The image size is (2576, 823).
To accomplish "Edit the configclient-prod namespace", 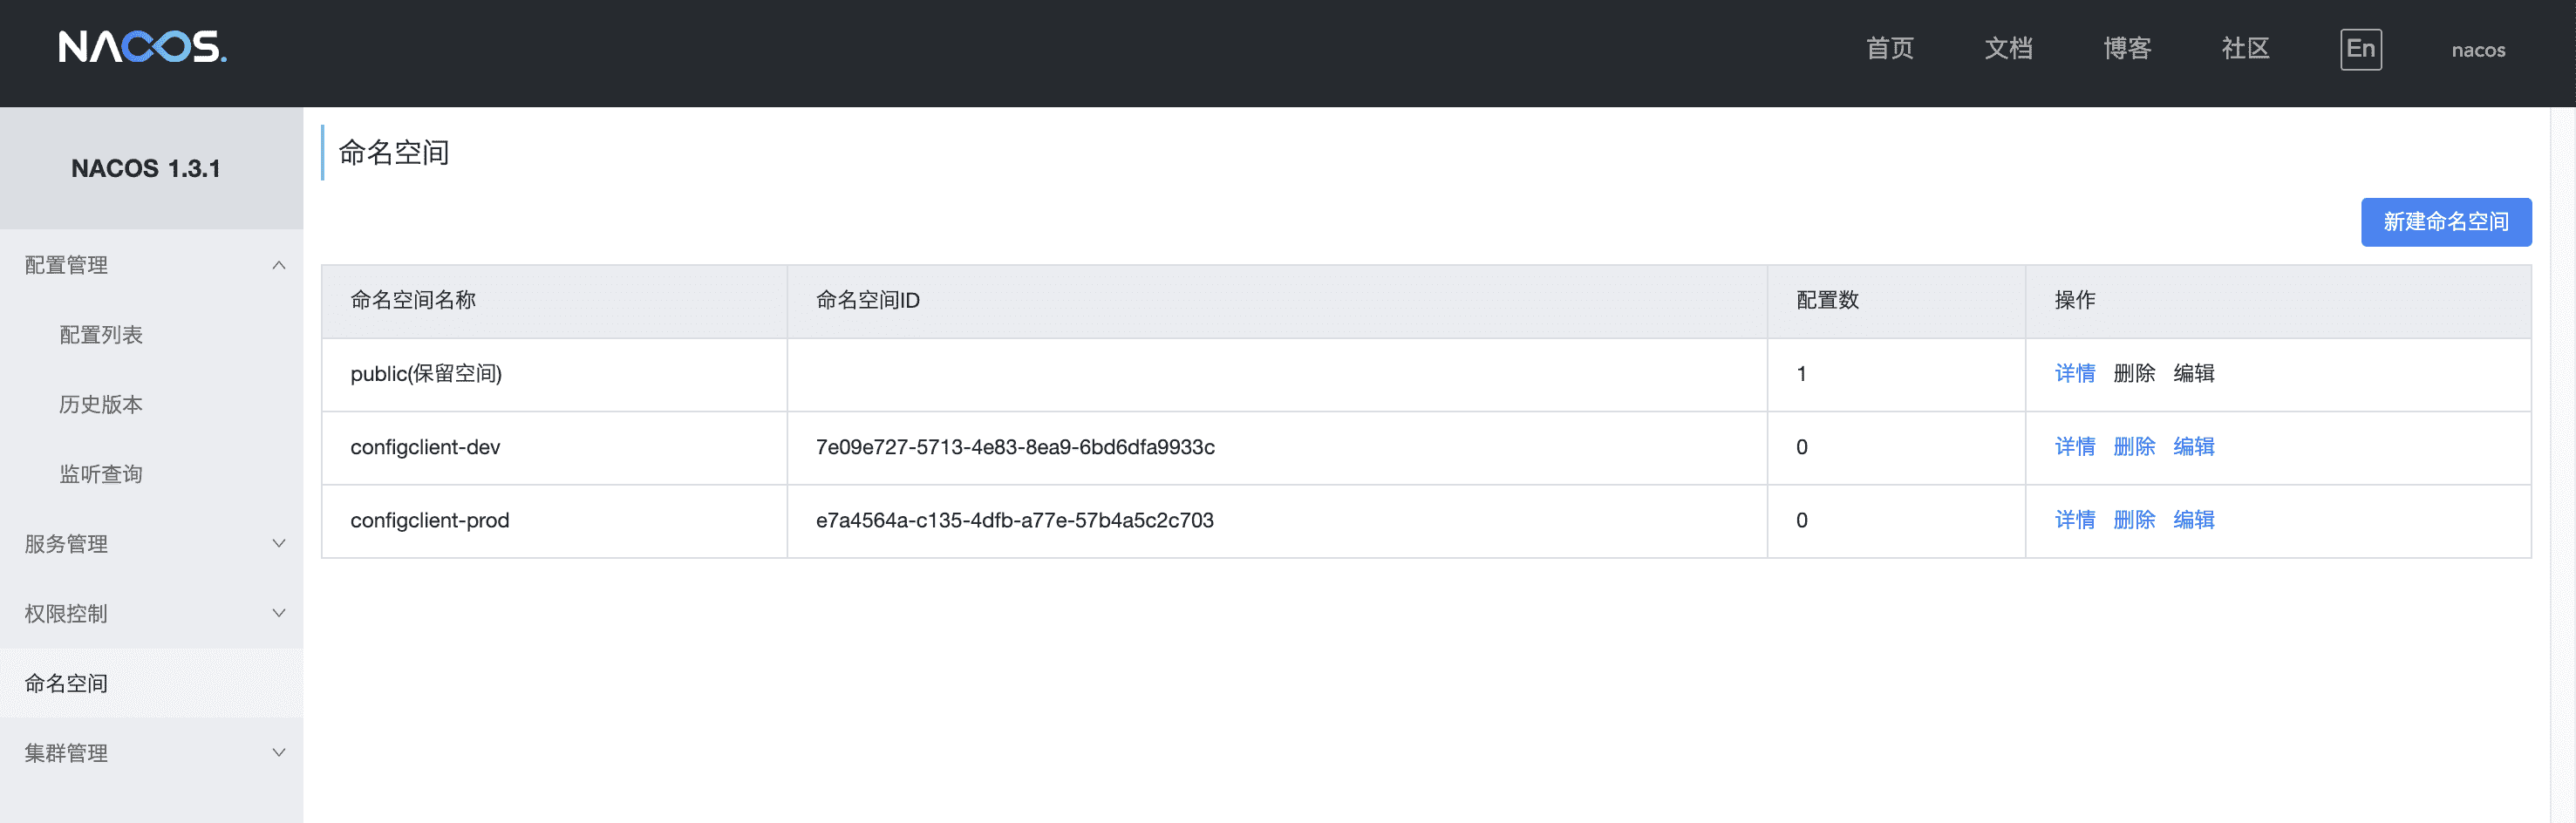I will [x=2193, y=520].
